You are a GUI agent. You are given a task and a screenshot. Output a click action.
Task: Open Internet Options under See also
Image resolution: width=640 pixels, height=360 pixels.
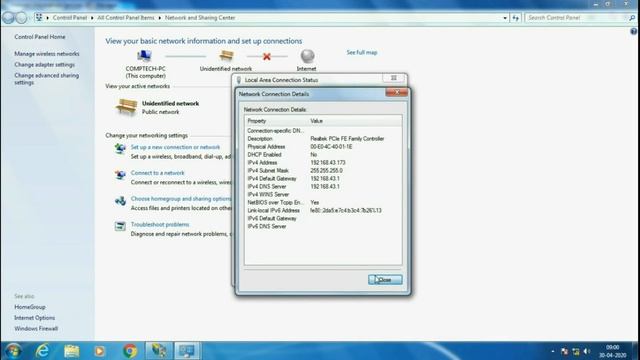[34, 318]
